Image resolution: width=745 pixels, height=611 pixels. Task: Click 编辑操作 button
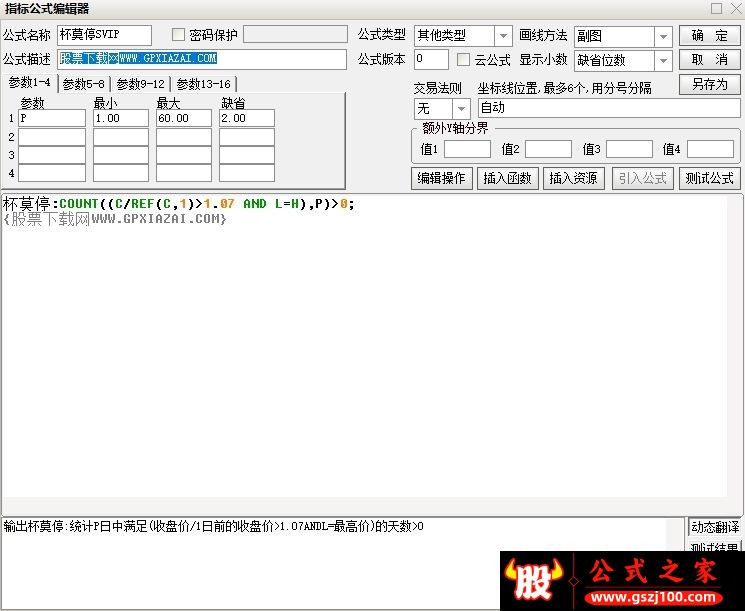(441, 179)
